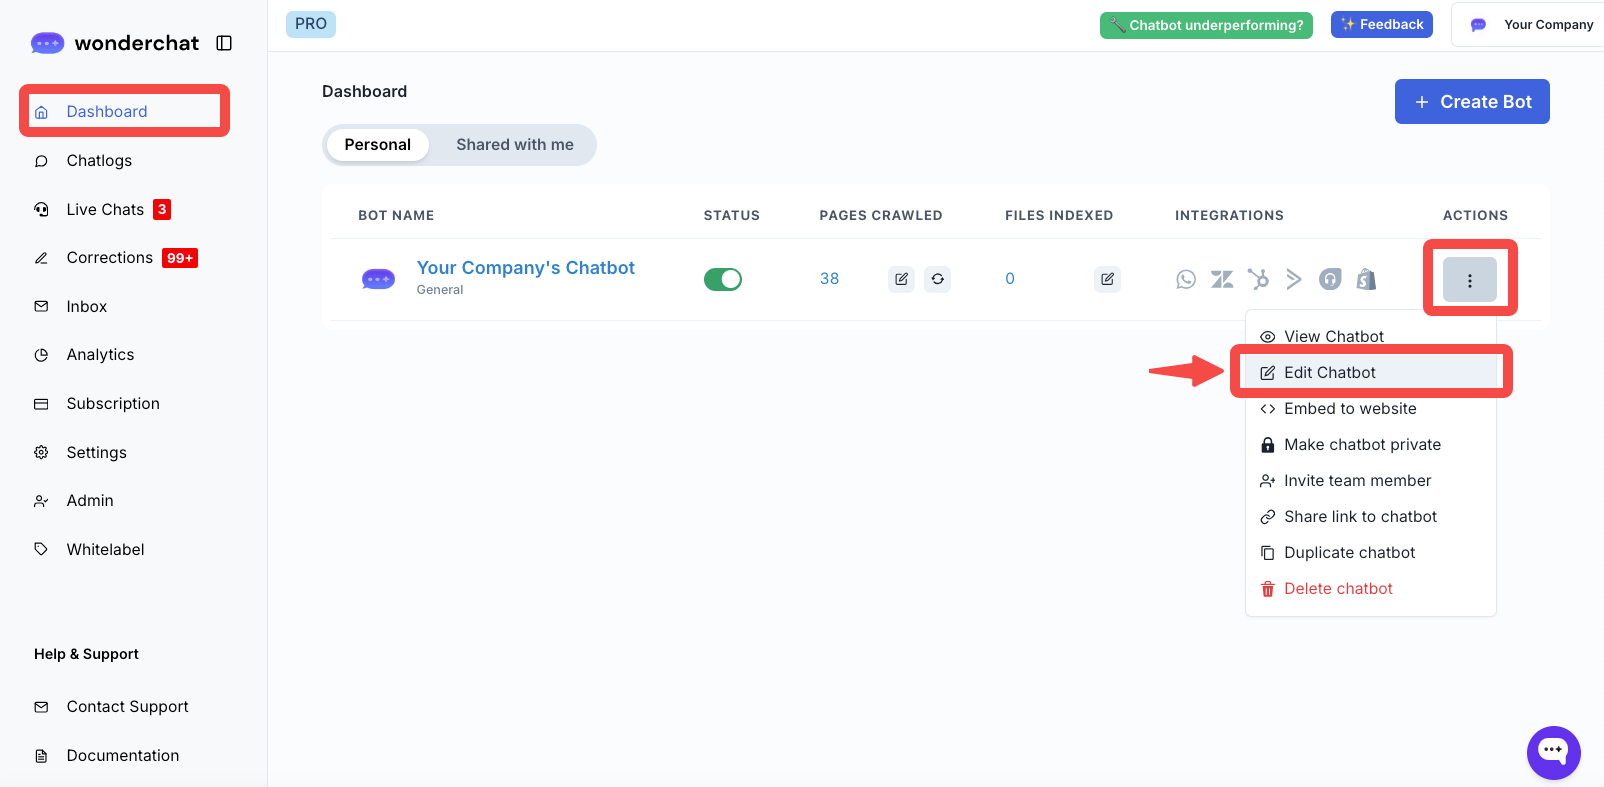Open the floating chat widget bubble
Screen dimensions: 1604x787
tap(1553, 752)
